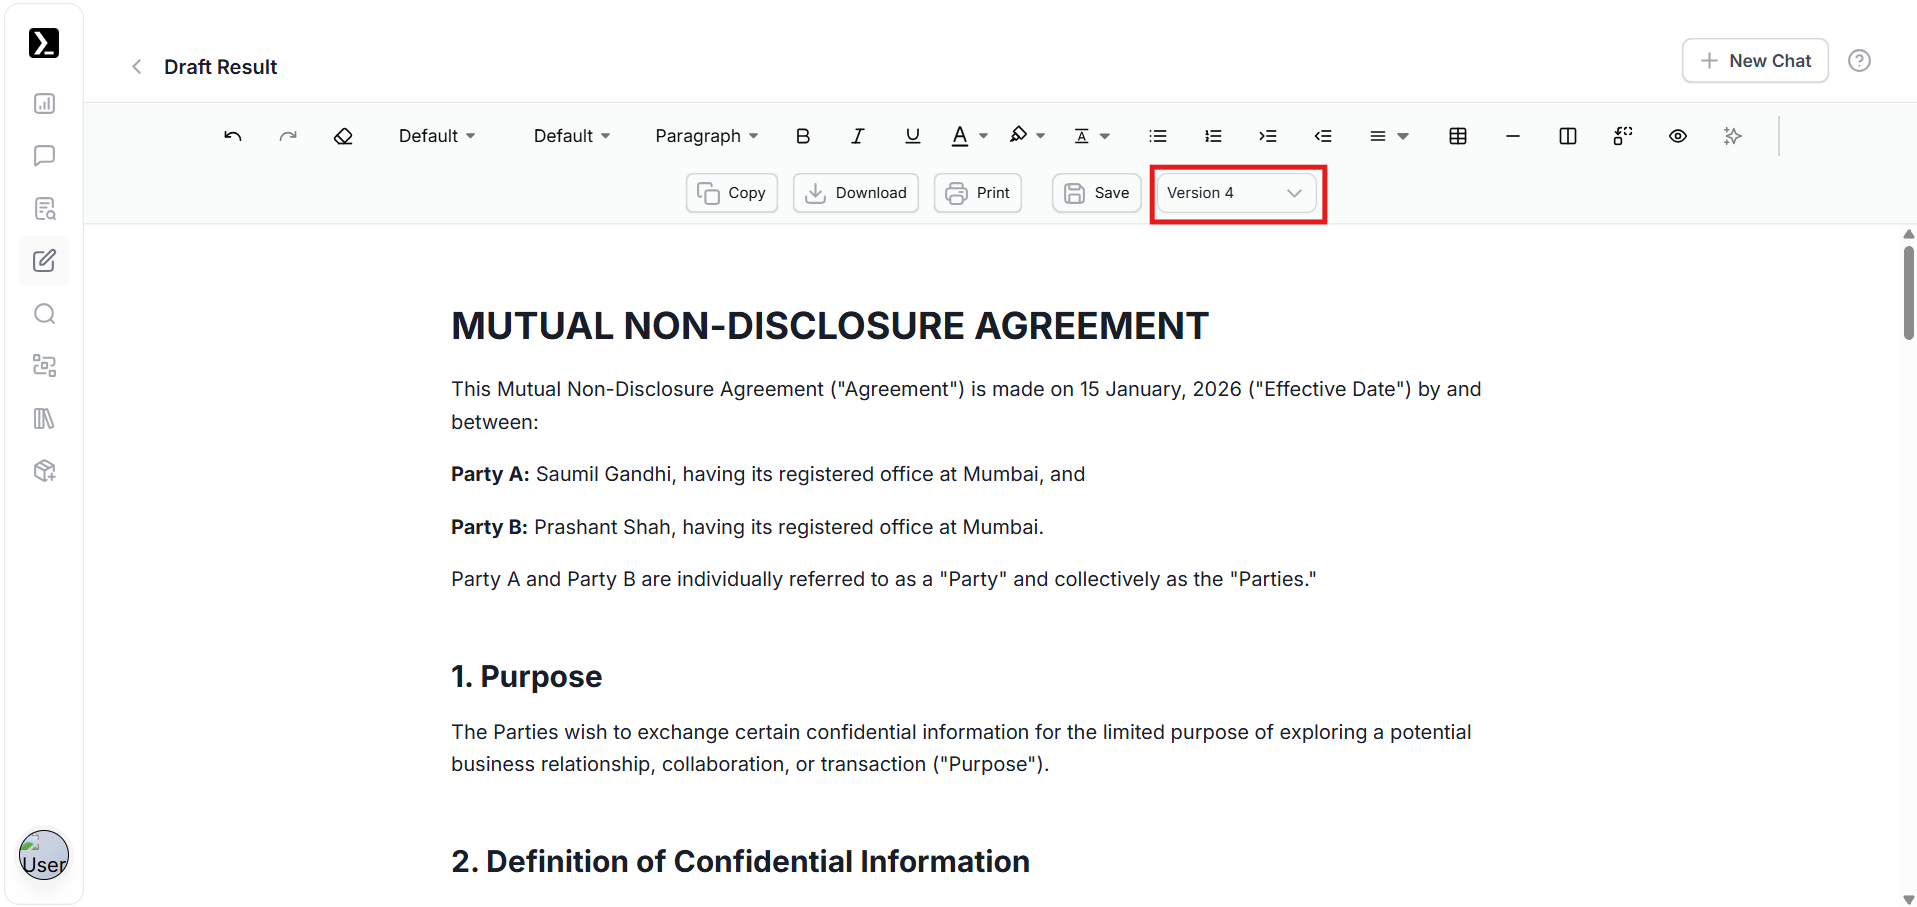1917x907 pixels.
Task: Click the undo arrow in toolbar
Action: [x=233, y=136]
